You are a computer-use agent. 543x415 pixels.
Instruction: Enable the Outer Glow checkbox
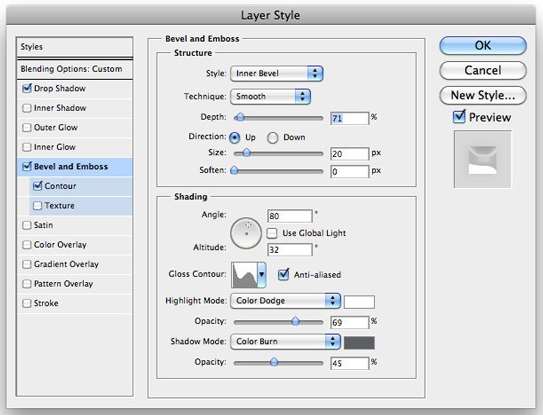click(x=27, y=127)
